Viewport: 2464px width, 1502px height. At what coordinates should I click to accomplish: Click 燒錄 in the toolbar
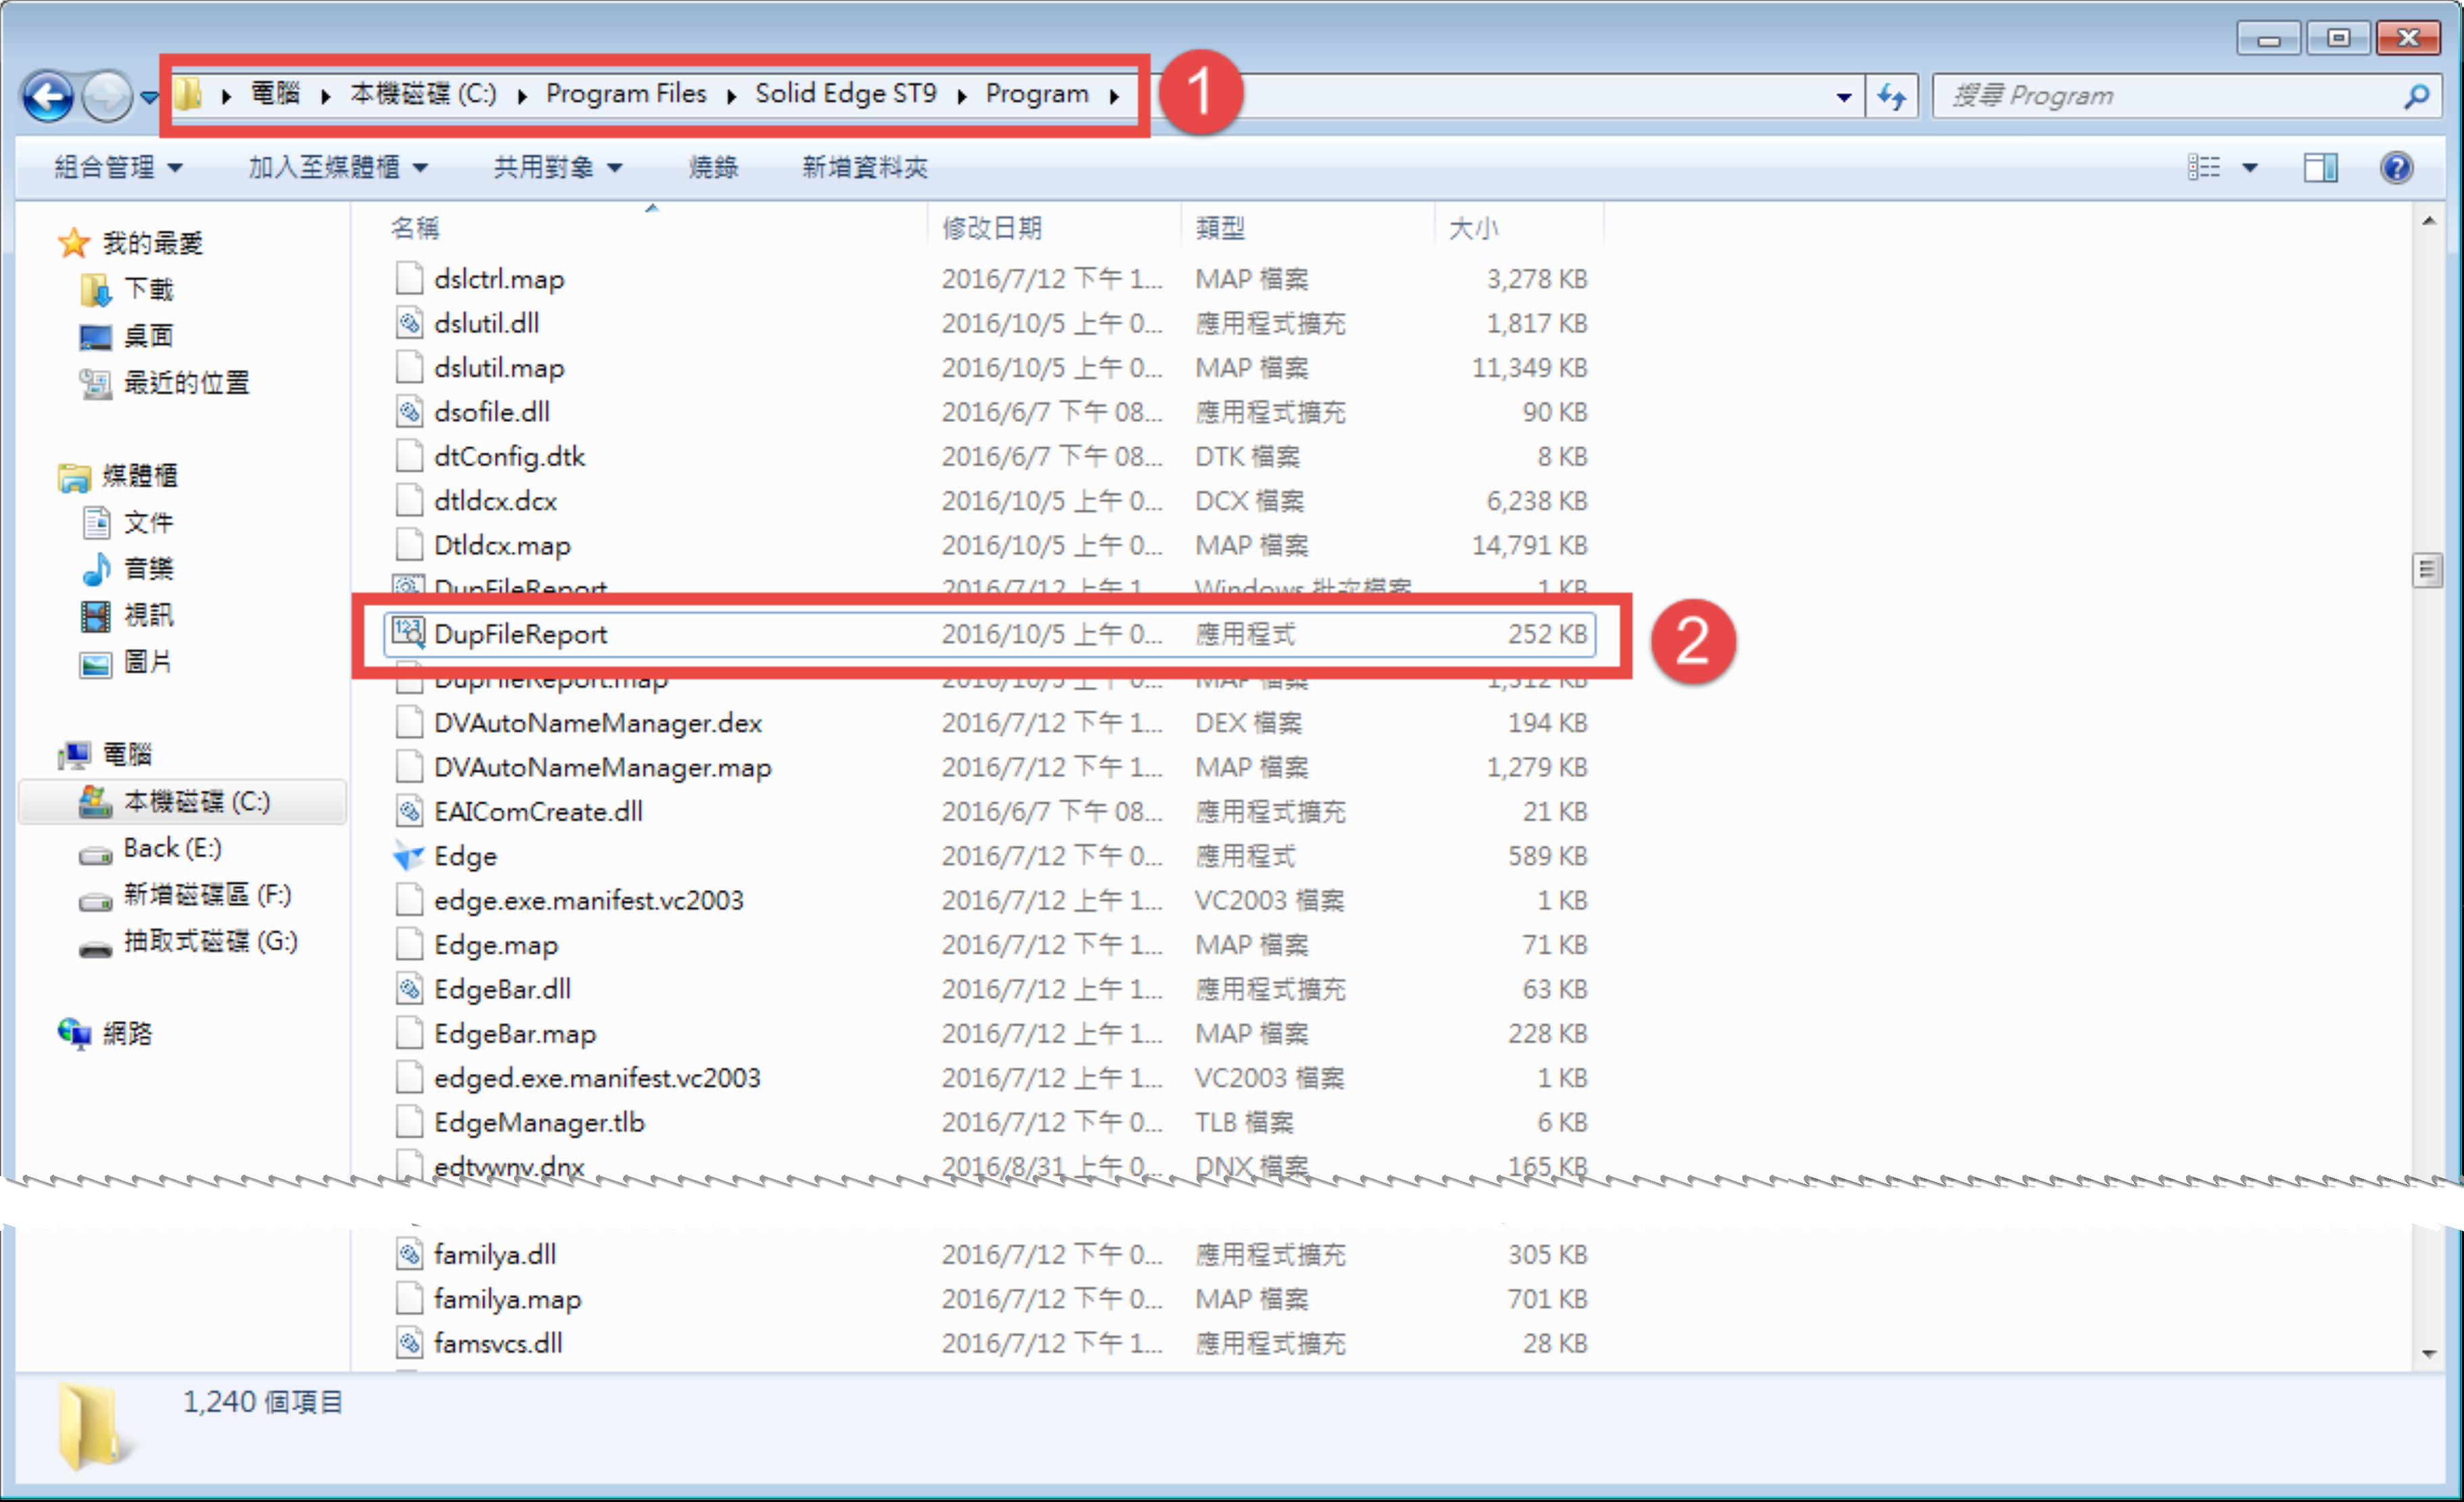(x=713, y=167)
